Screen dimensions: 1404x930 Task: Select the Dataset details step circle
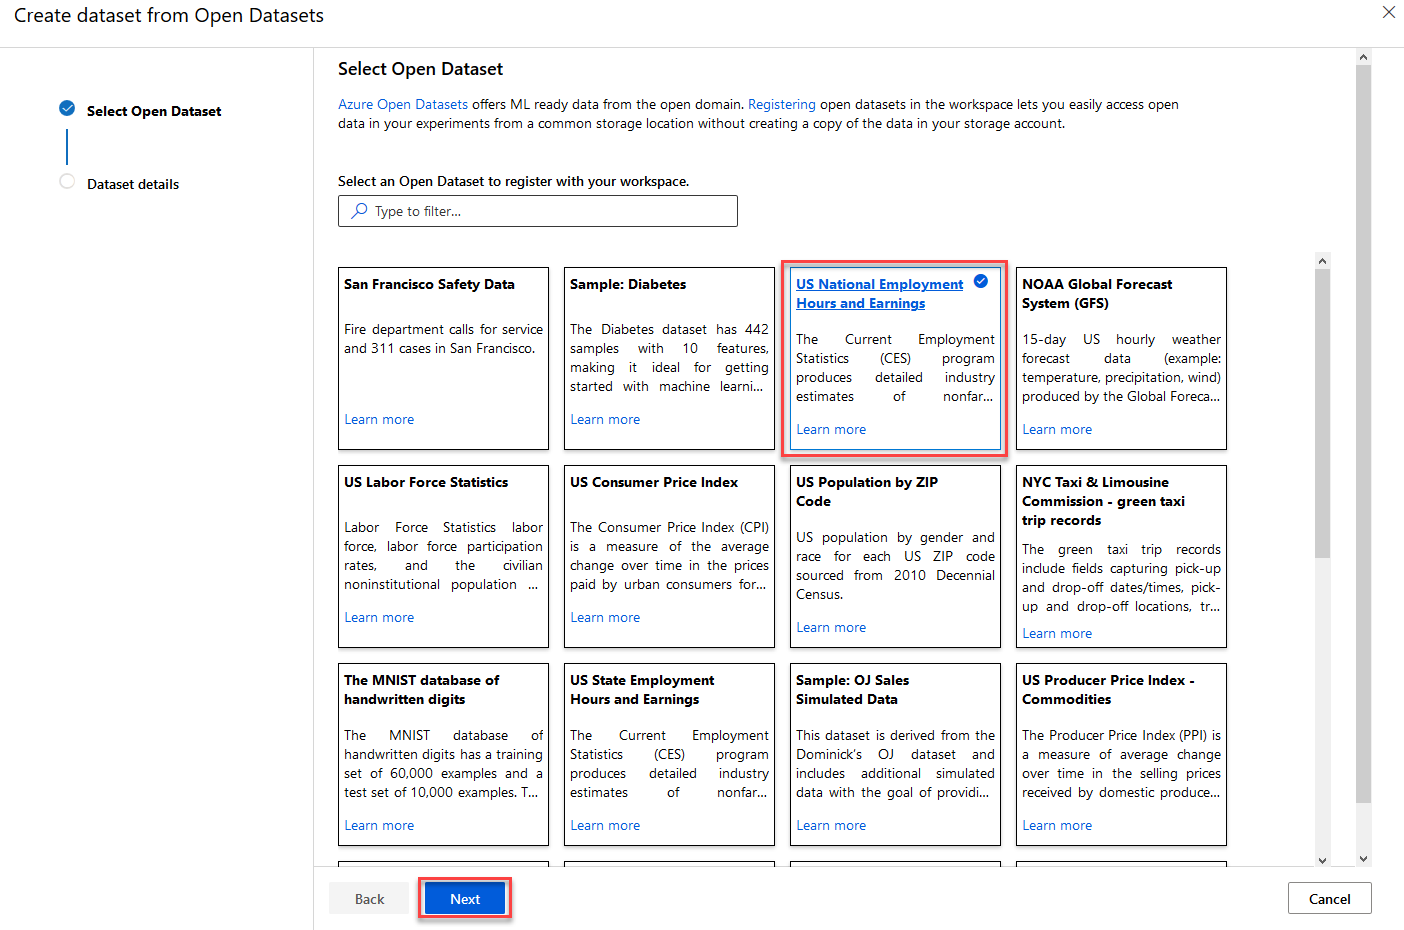(67, 181)
